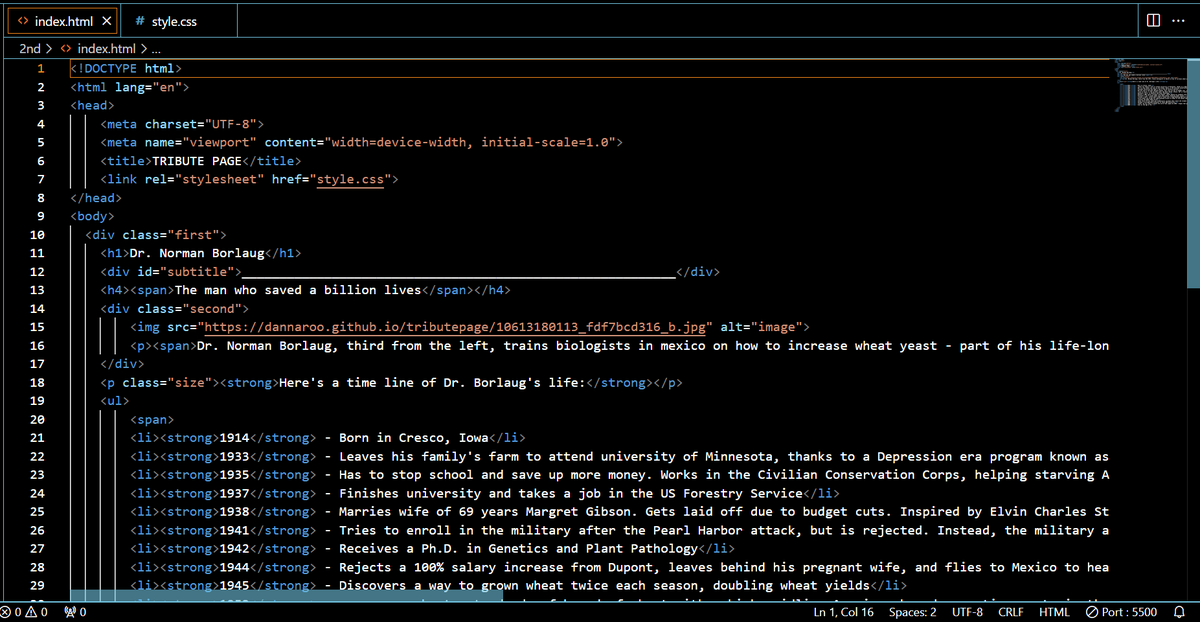1200x622 pixels.
Task: Open the HTML language mode selector
Action: coord(1054,612)
